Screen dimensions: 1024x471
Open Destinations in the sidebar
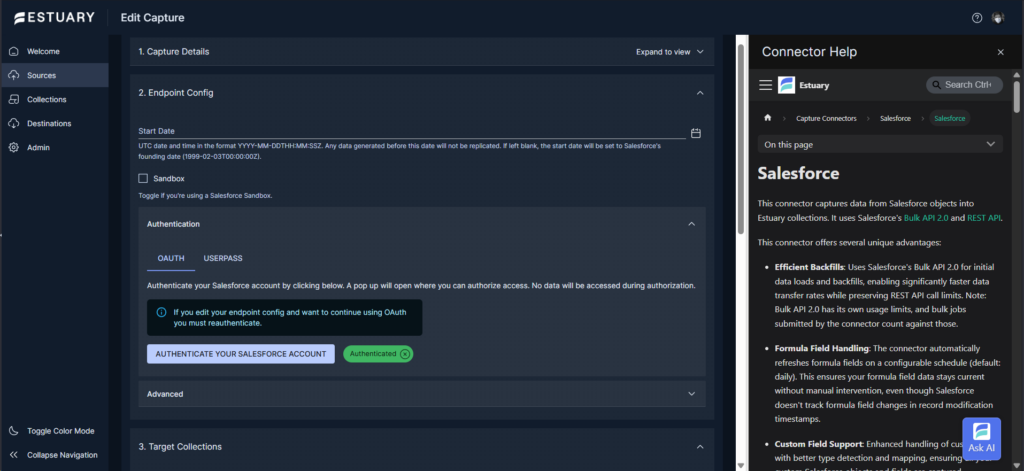(55, 123)
